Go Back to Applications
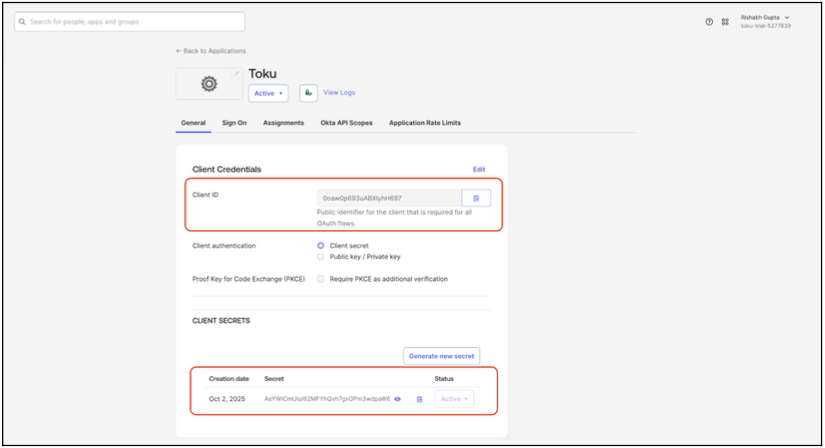The image size is (825, 448). (x=211, y=51)
